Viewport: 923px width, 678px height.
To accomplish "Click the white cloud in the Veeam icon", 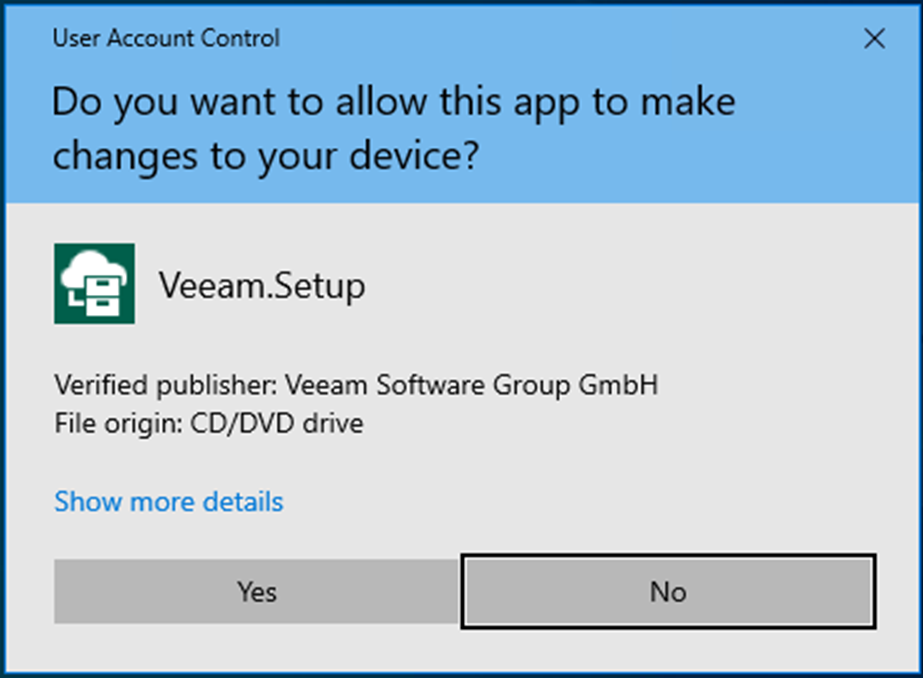I will coord(93,267).
